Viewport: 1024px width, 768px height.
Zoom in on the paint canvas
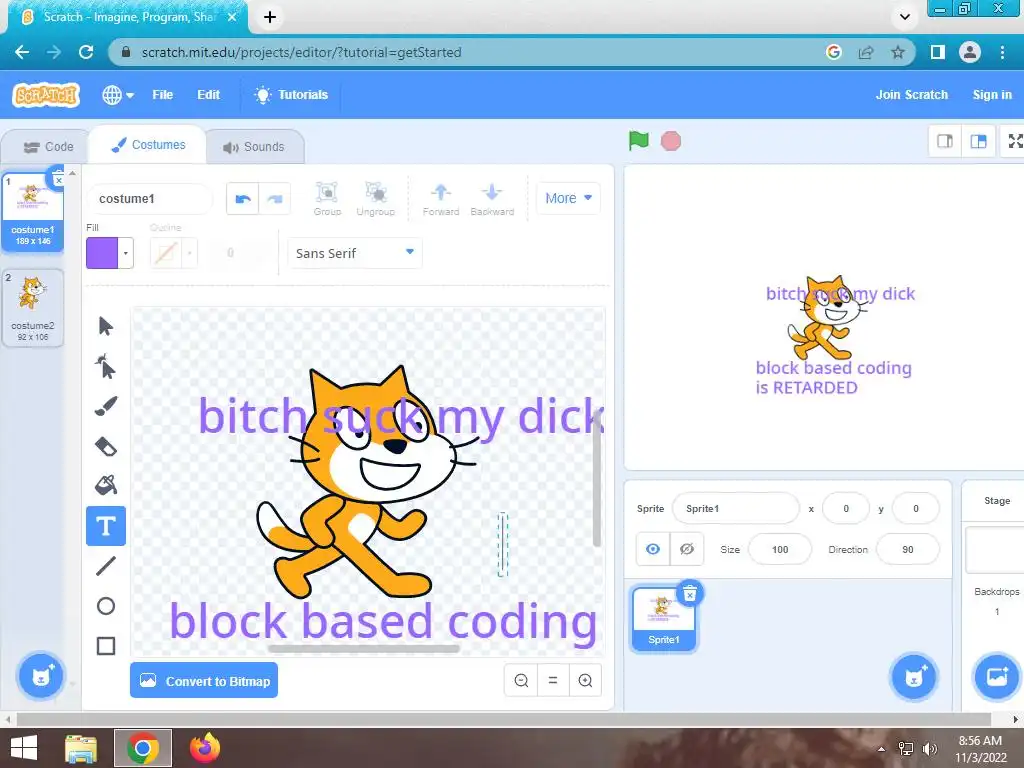(x=585, y=680)
